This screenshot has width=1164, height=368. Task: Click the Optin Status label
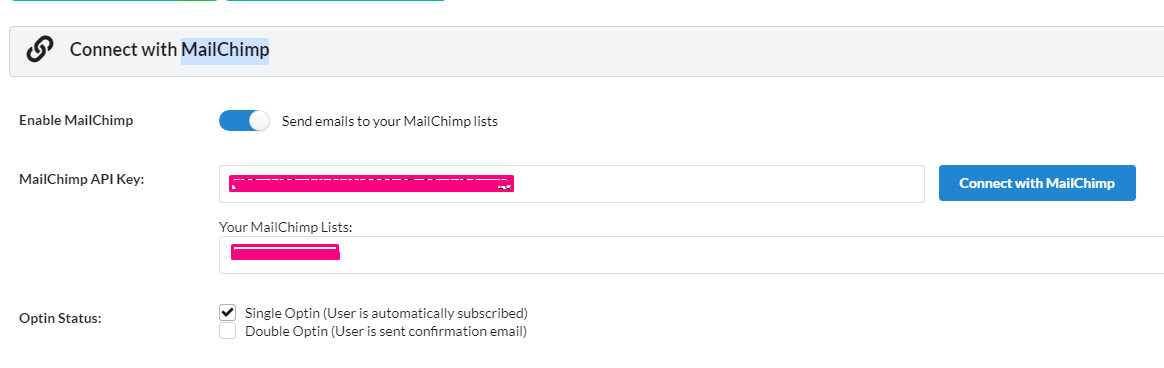(x=60, y=319)
